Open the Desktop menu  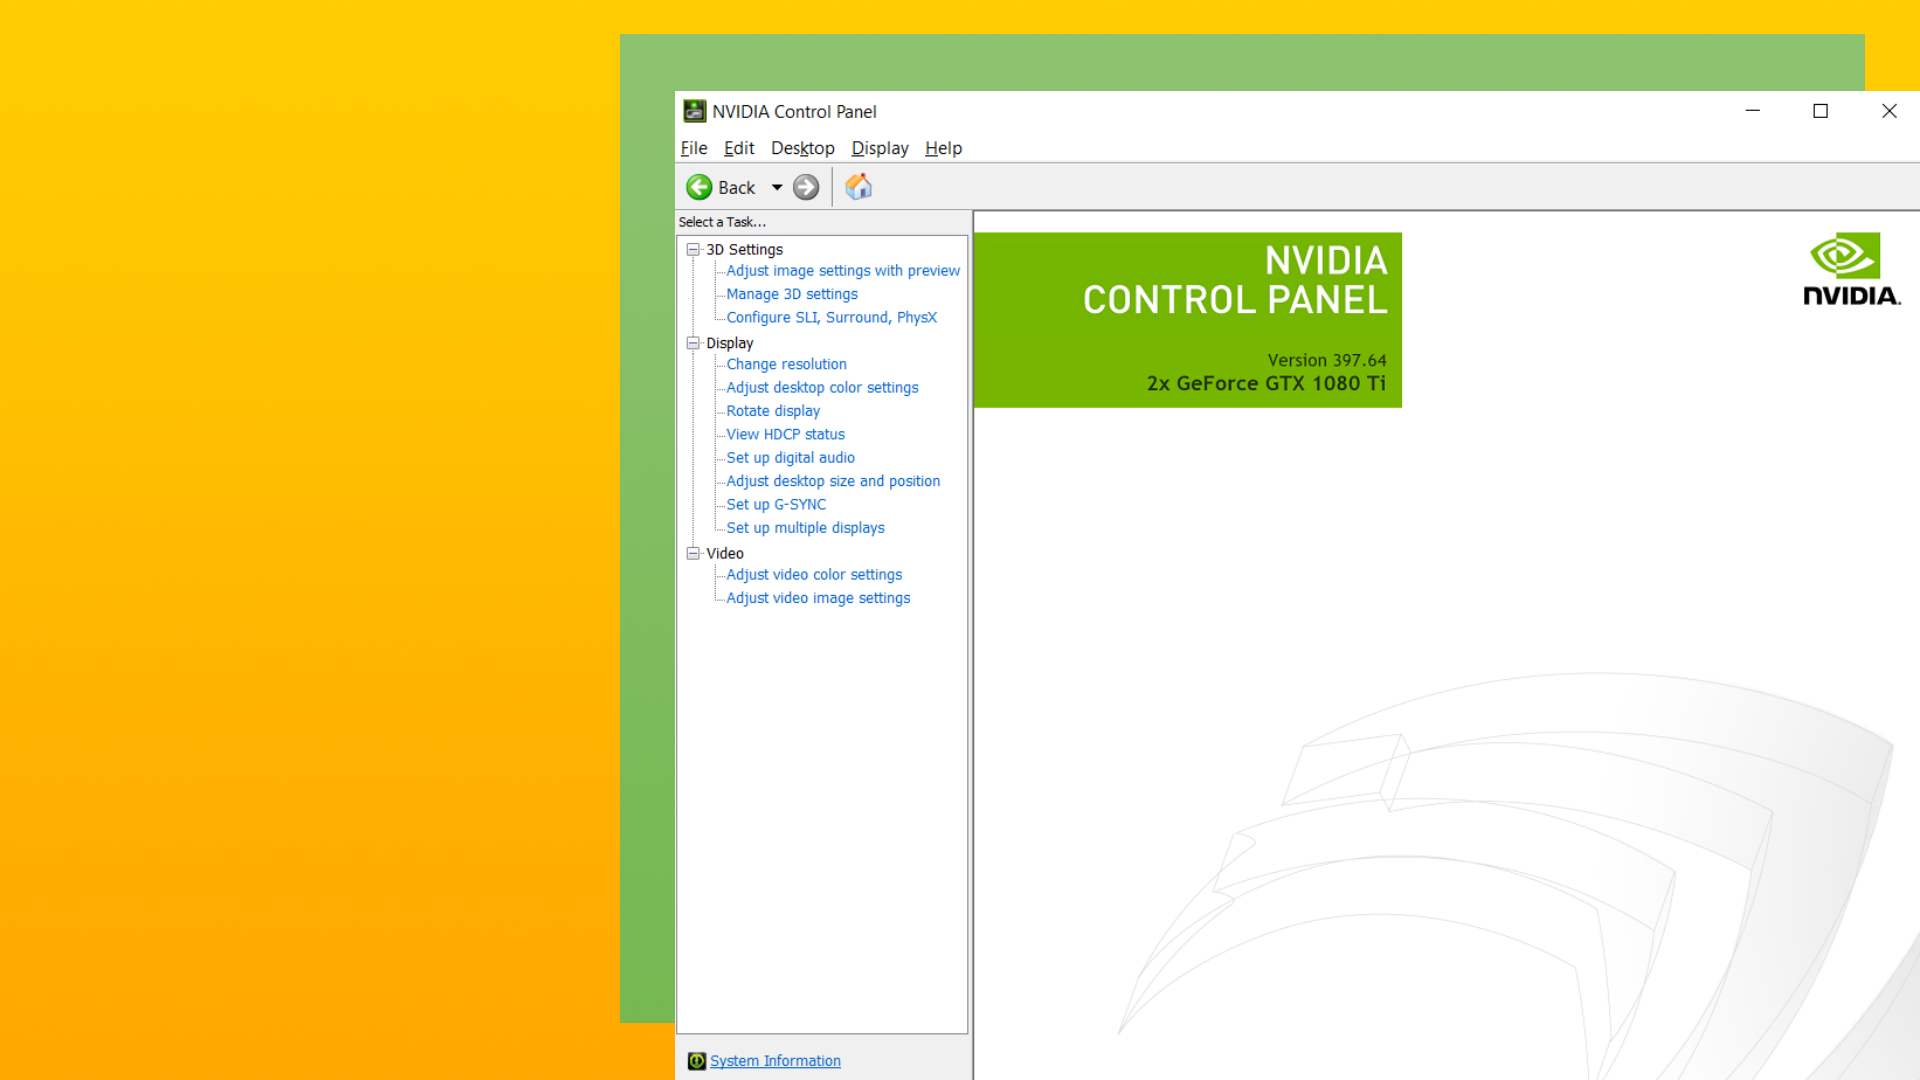(x=803, y=148)
